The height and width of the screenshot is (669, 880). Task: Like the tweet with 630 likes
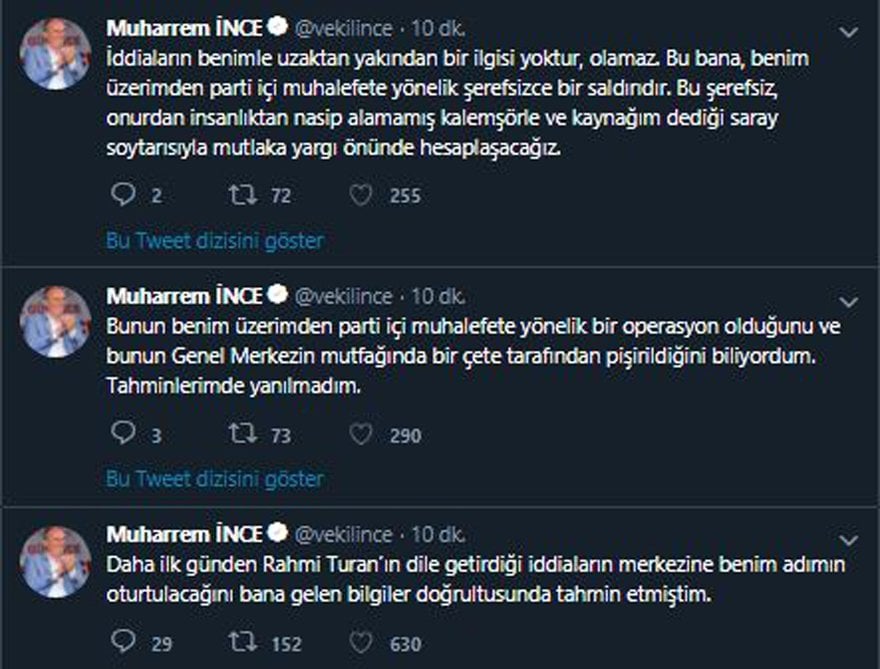pyautogui.click(x=361, y=643)
